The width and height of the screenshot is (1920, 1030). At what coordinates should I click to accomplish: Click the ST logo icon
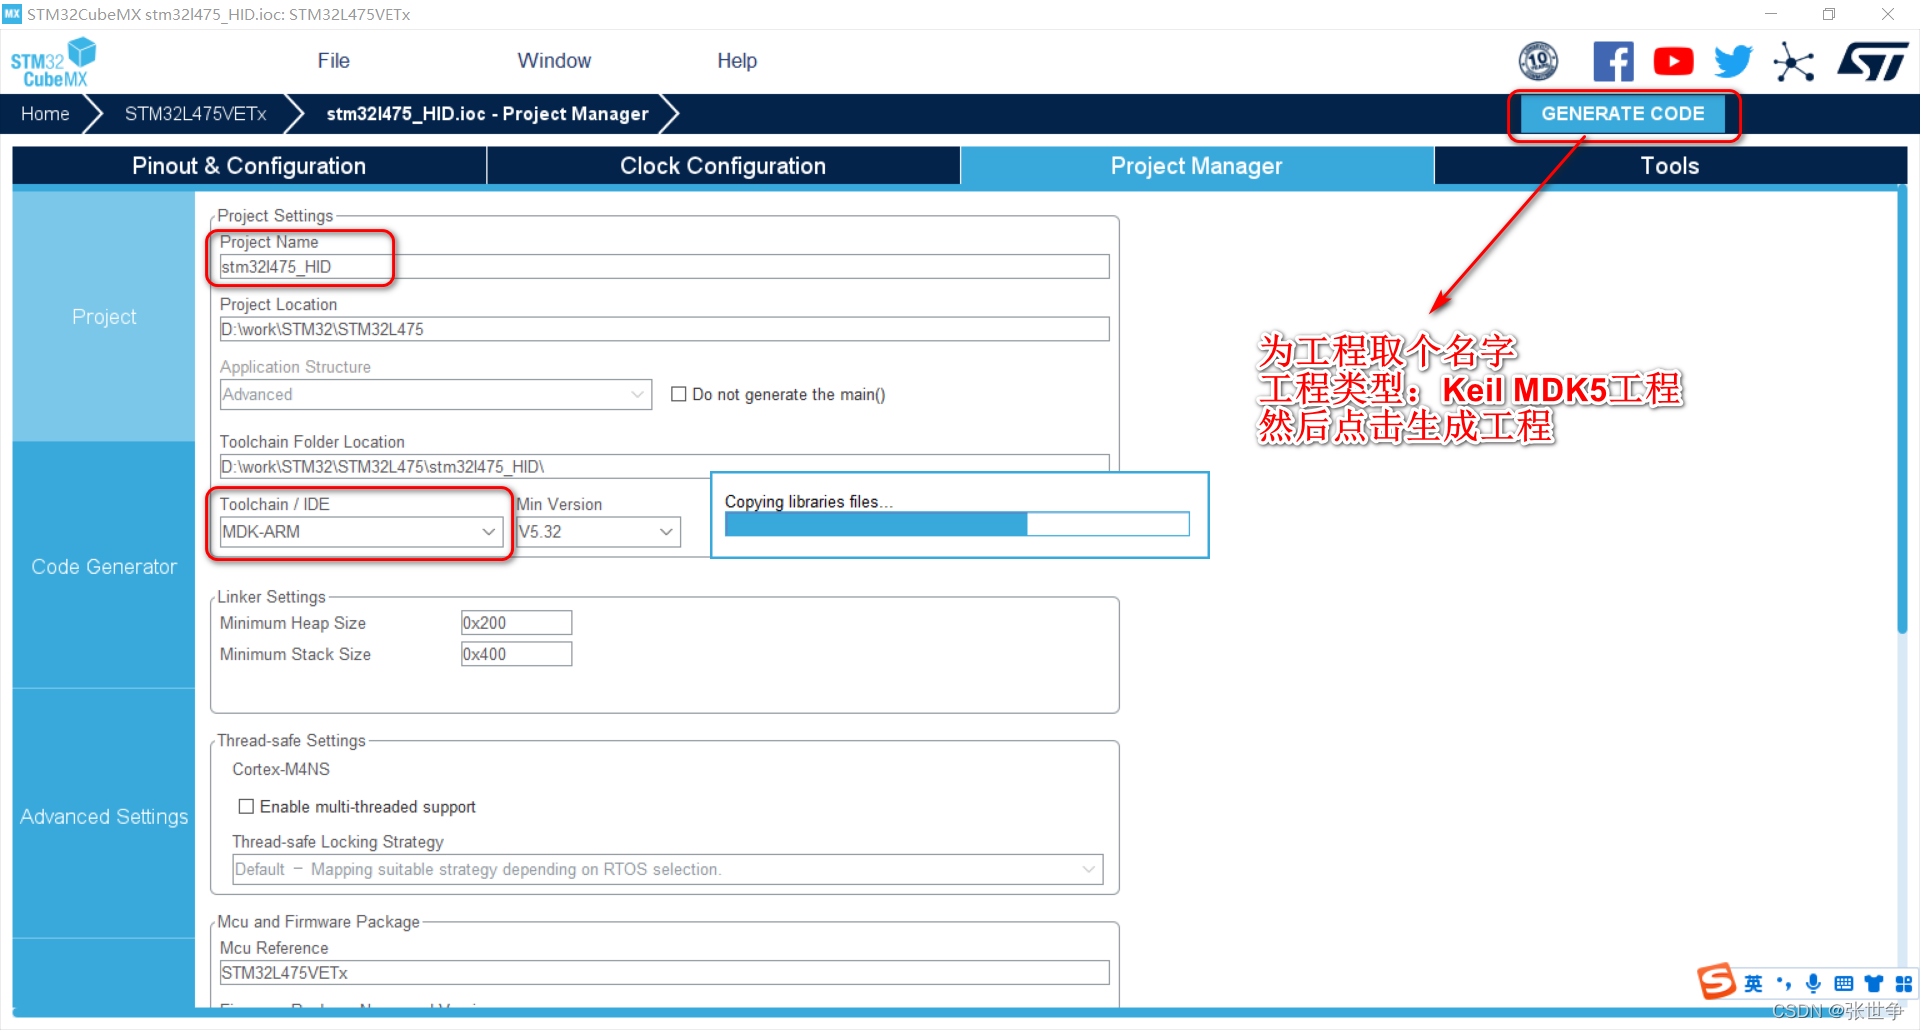(x=1873, y=62)
